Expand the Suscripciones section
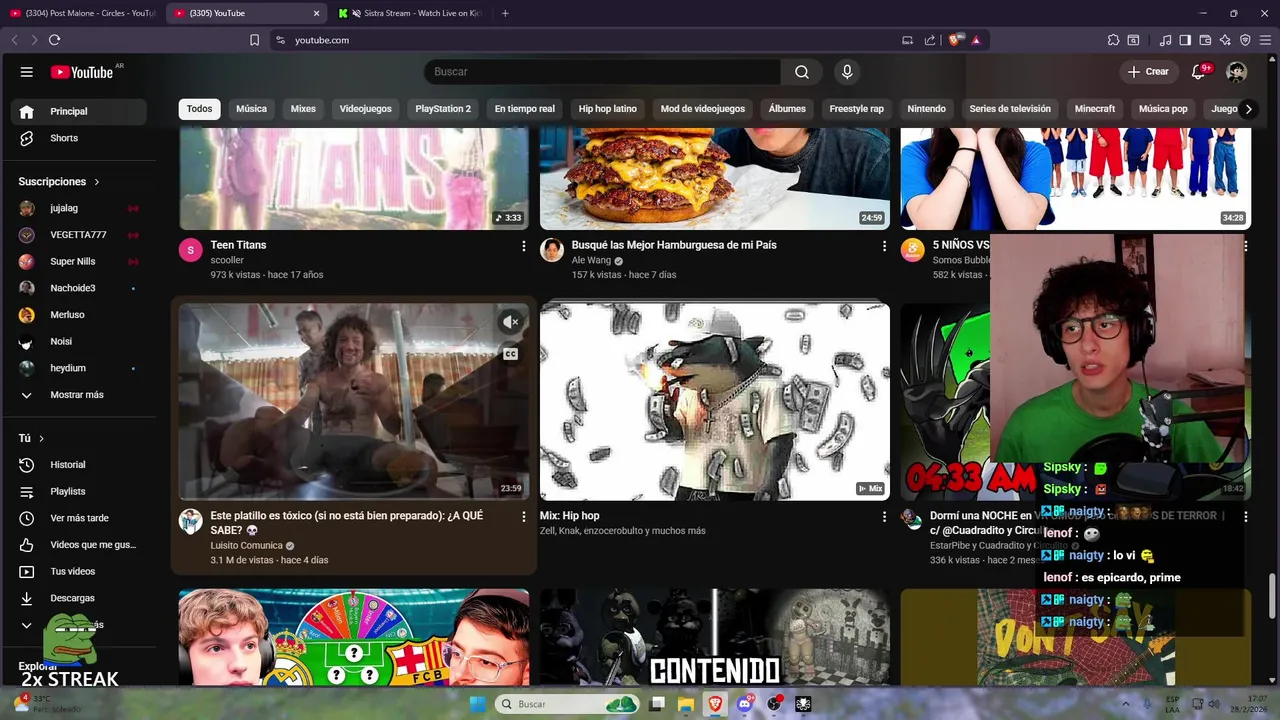This screenshot has height=720, width=1280. click(59, 182)
